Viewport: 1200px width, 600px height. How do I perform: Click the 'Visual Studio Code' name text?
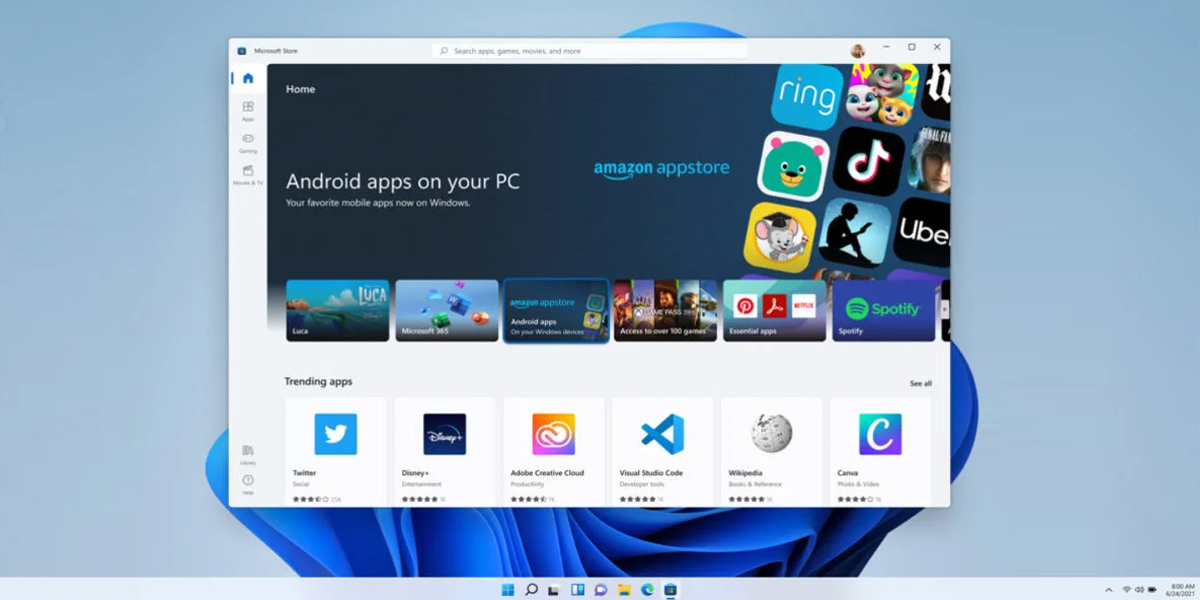coord(651,473)
